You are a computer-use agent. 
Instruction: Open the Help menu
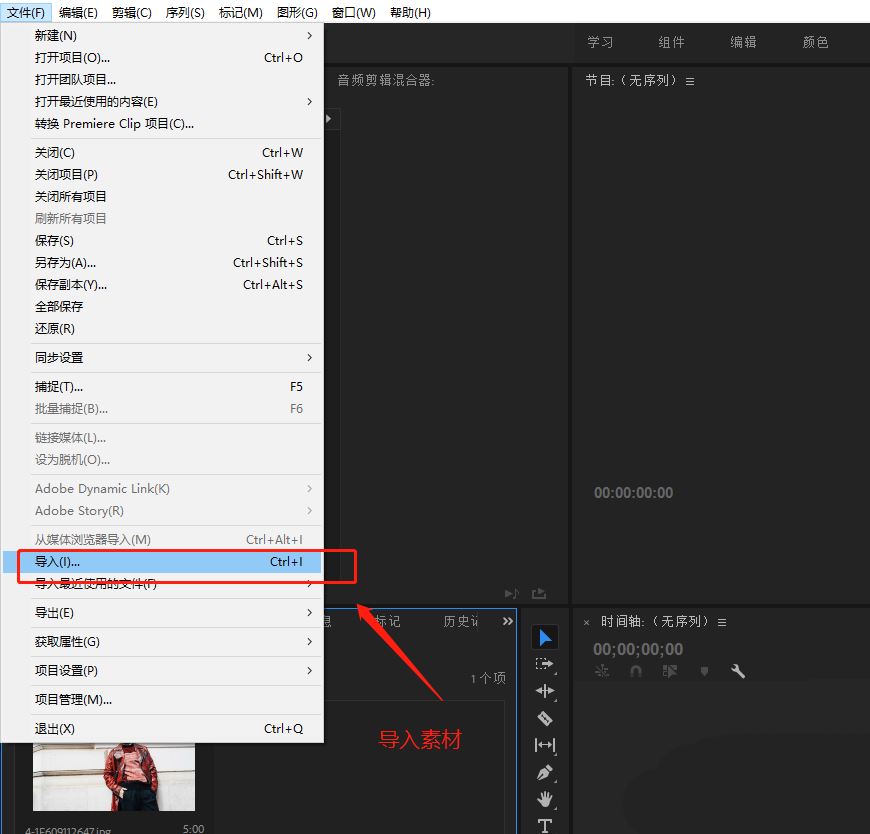[x=410, y=12]
